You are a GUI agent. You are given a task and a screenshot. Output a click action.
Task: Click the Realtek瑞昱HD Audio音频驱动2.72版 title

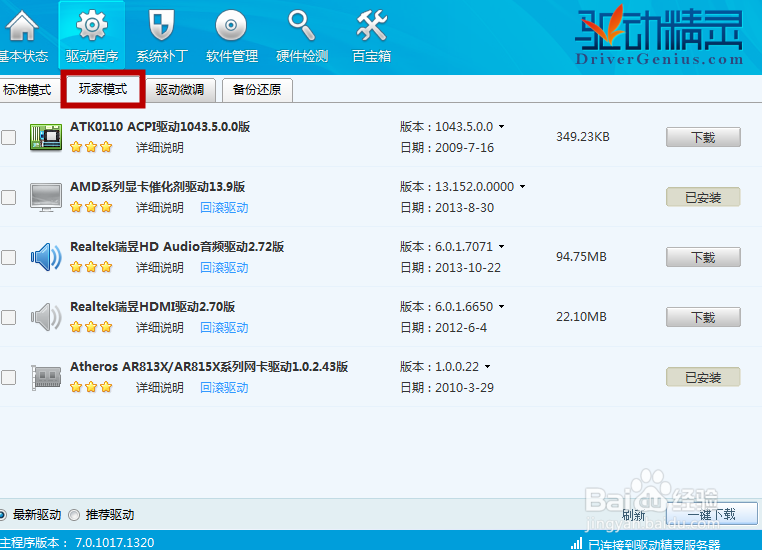point(177,247)
